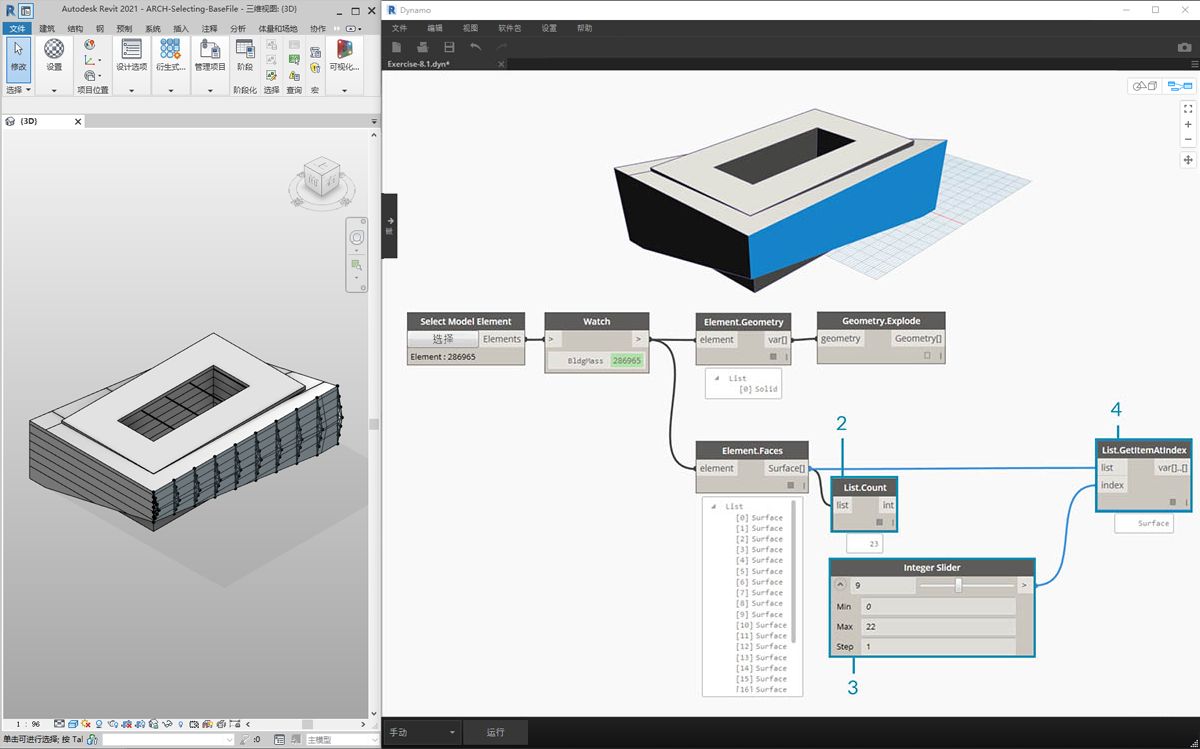Open the Revit 分析 ribbon tab

pyautogui.click(x=237, y=29)
